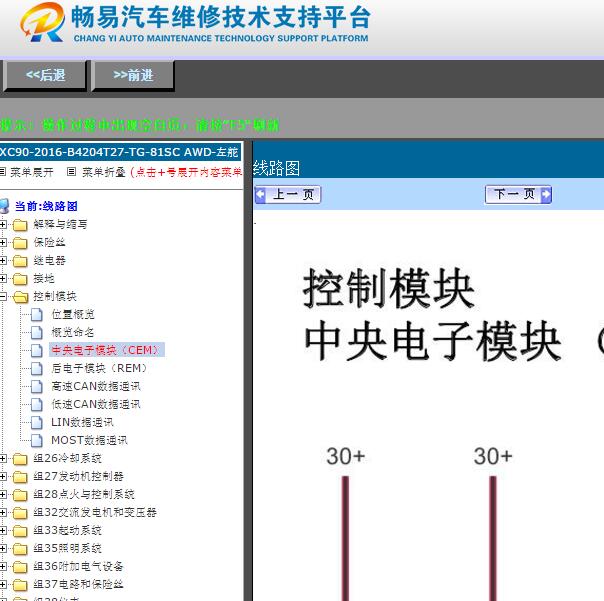This screenshot has width=604, height=601.
Task: Click the 组36附加电气设备 folder icon
Action: 20,567
